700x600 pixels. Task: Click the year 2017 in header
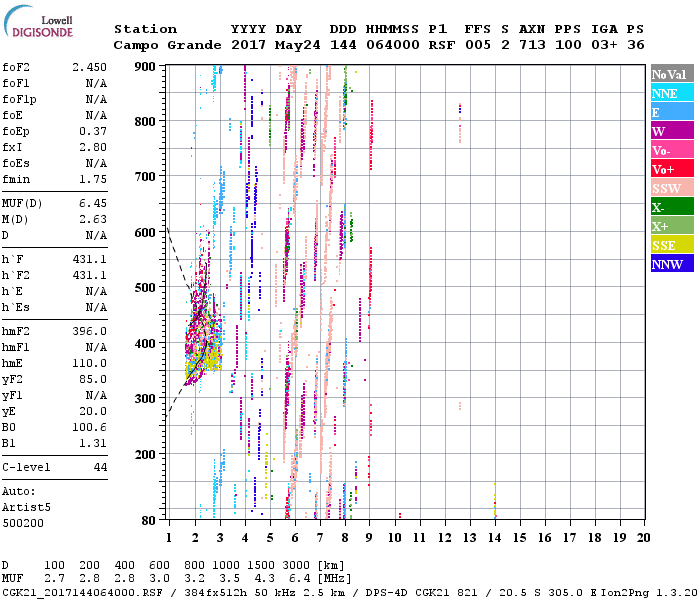[248, 45]
